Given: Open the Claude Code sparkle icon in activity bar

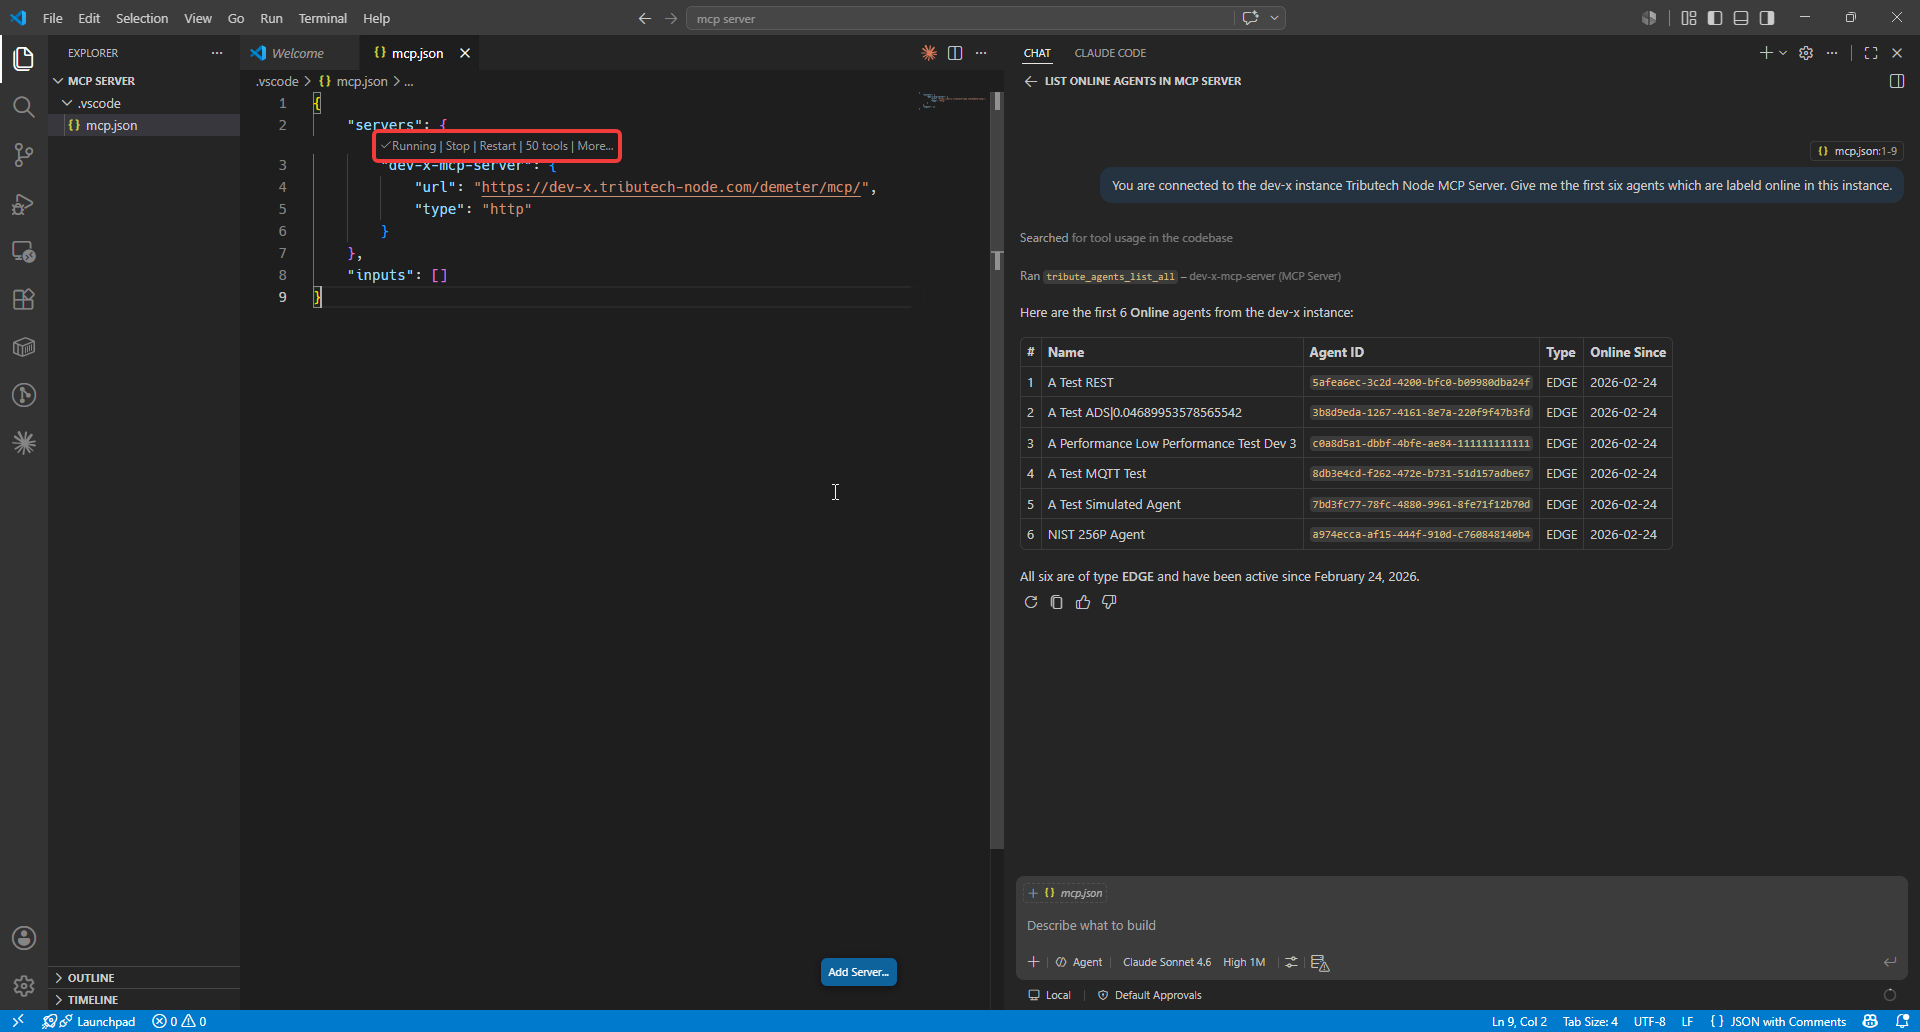Looking at the screenshot, I should [x=24, y=443].
